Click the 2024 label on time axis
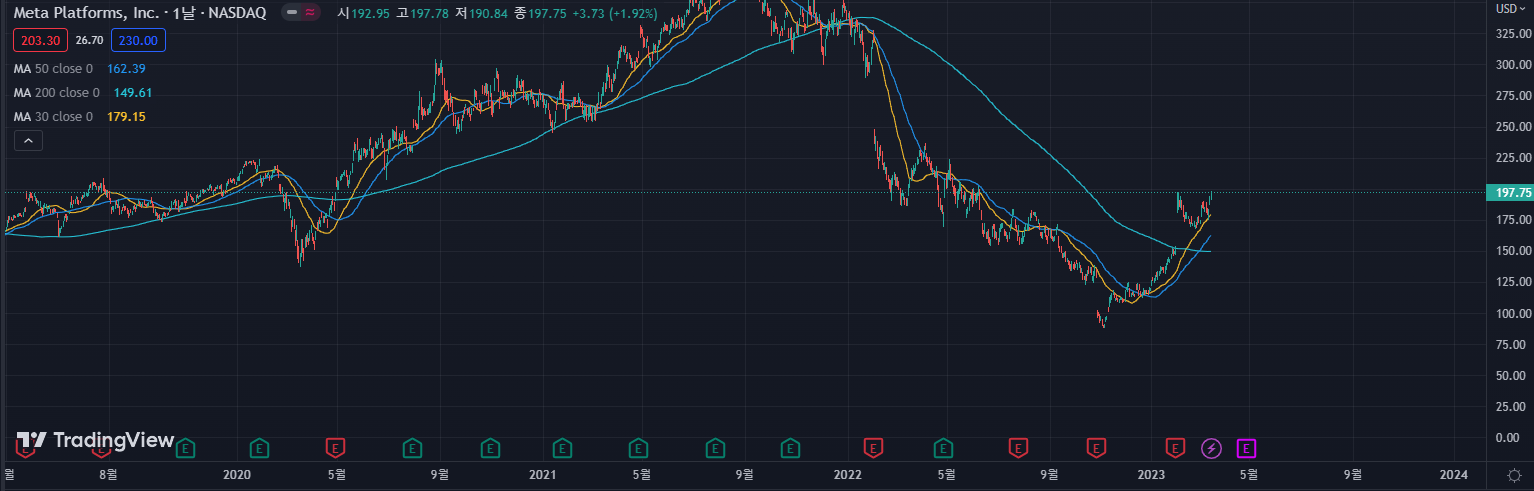Screen dimensions: 1534x491 point(1454,473)
